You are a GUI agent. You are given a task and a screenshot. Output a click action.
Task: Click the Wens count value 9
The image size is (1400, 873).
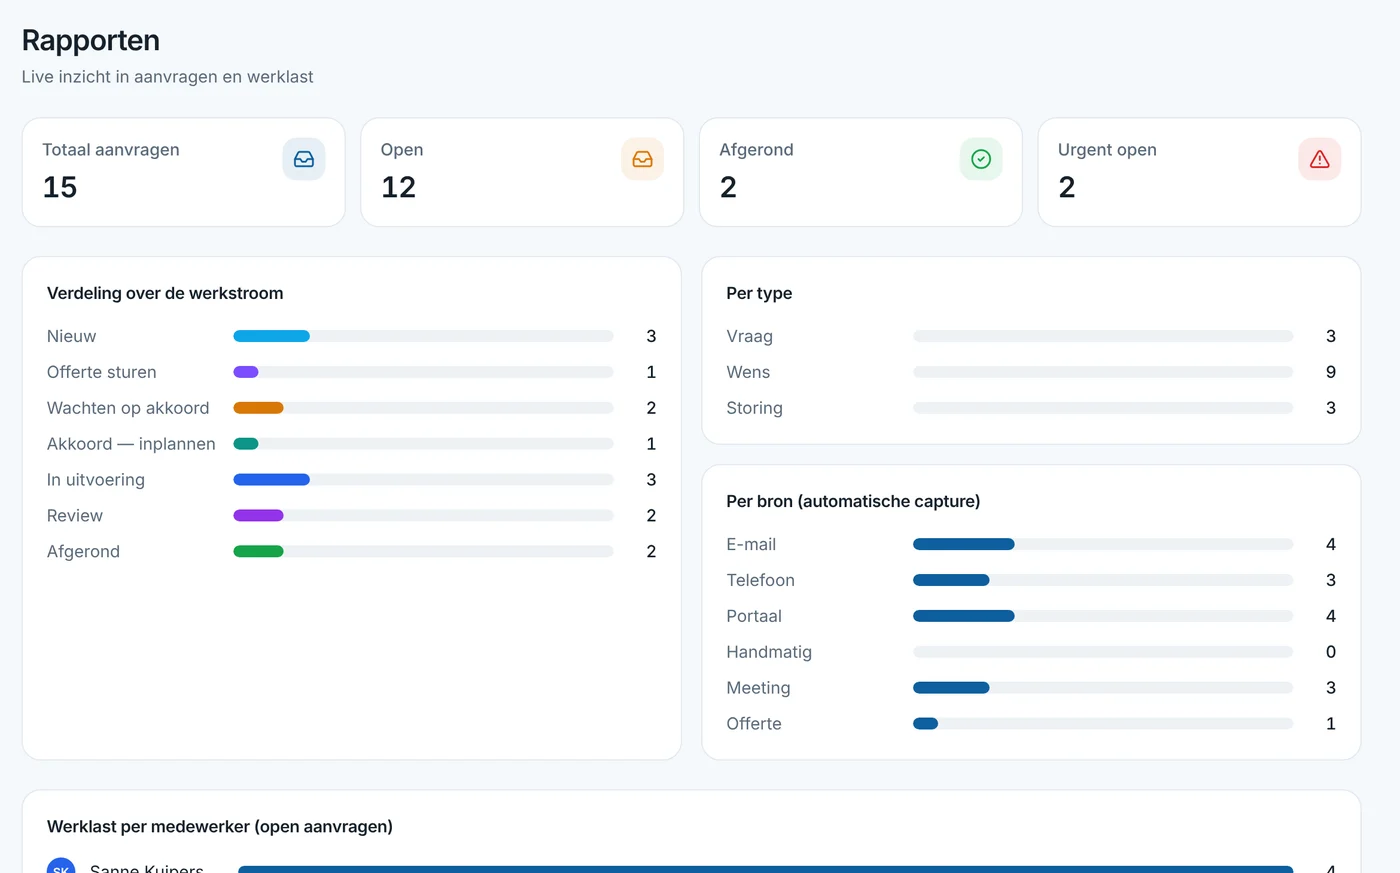click(1331, 372)
